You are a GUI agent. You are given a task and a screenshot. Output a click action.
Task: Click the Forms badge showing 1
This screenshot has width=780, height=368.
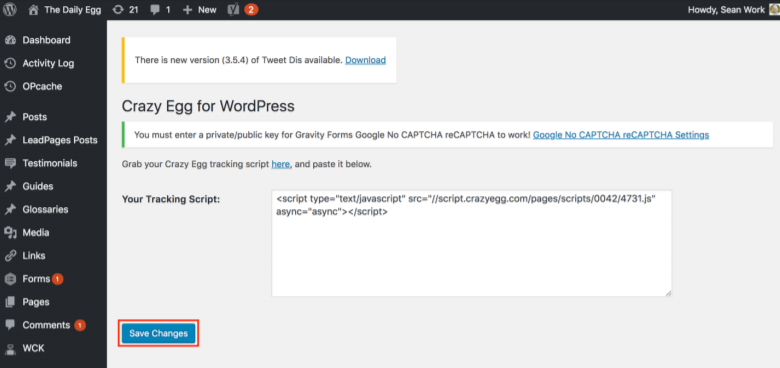tap(57, 279)
